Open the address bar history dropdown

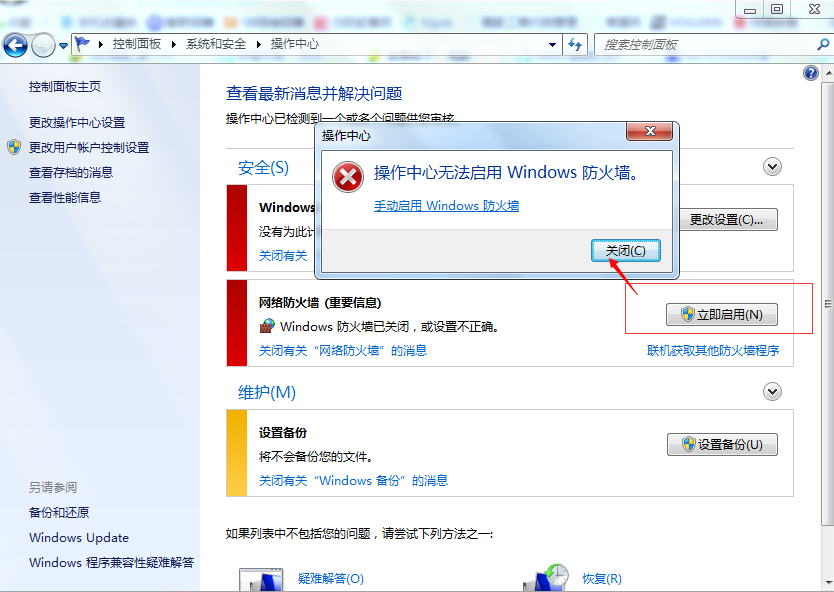click(x=553, y=45)
